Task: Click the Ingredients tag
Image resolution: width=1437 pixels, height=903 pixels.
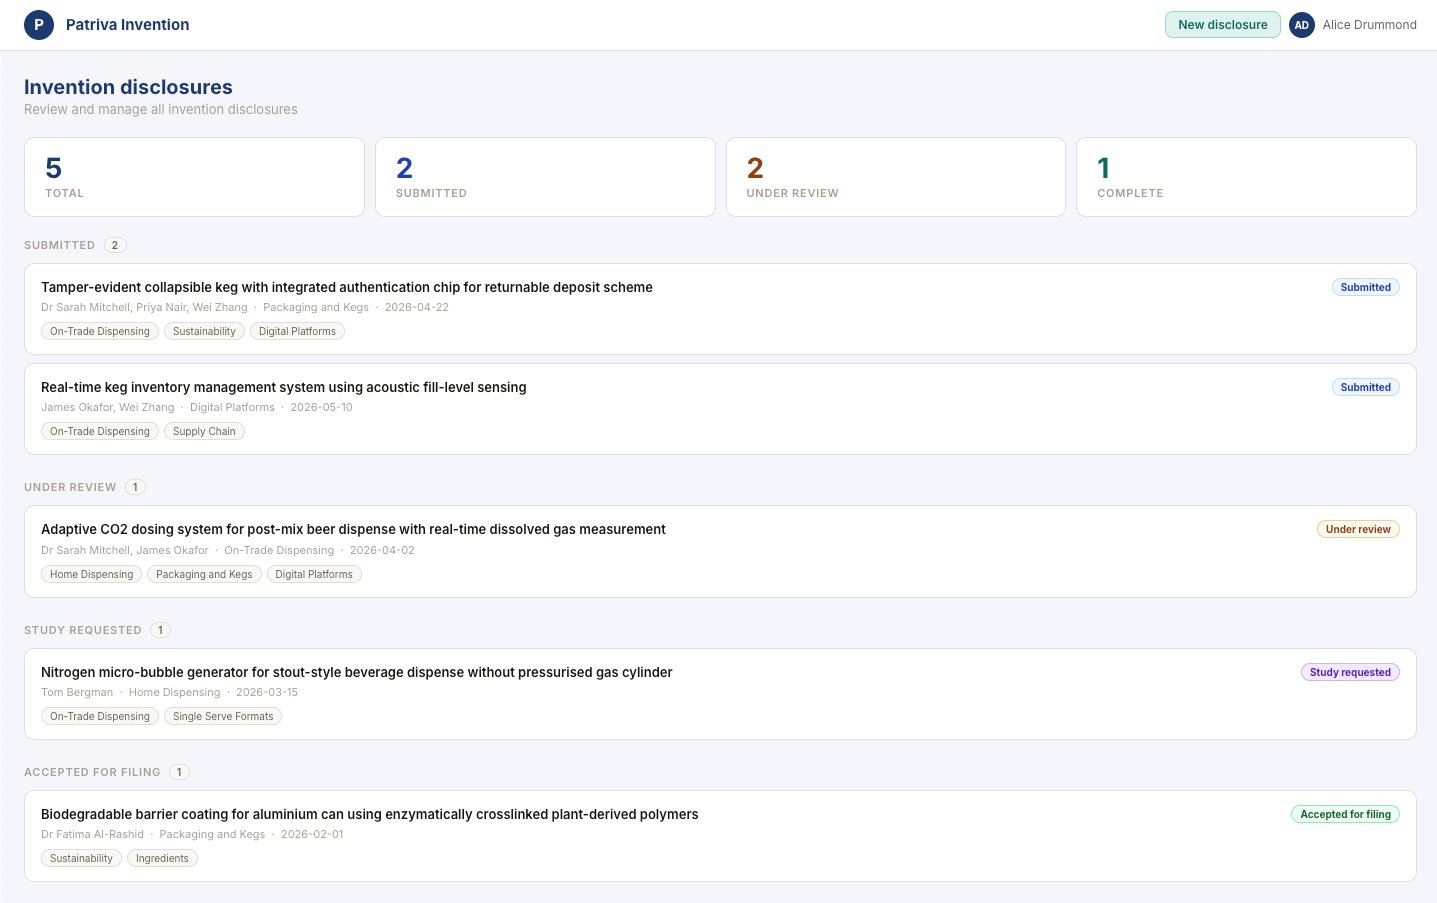Action: pos(162,858)
